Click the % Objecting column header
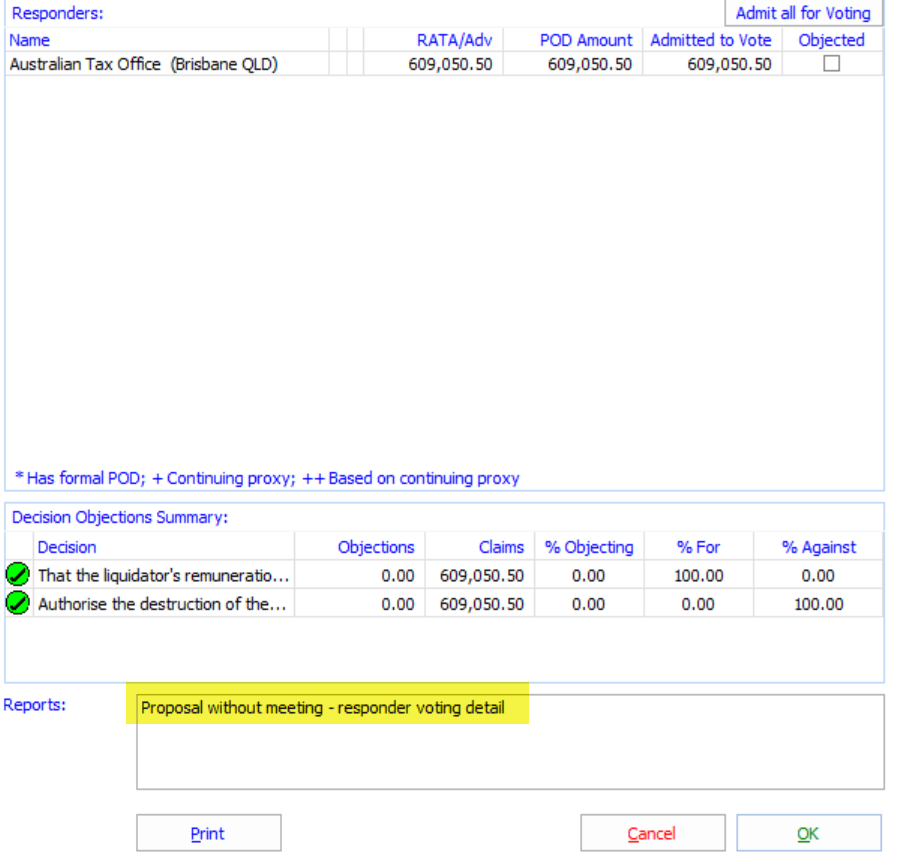The width and height of the screenshot is (901, 866). click(589, 547)
